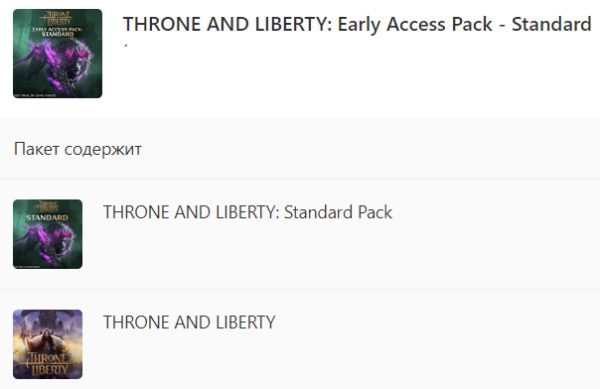600x389 pixels.
Task: Open the THRONE AND LIBERTY base game thumbnail
Action: click(47, 344)
